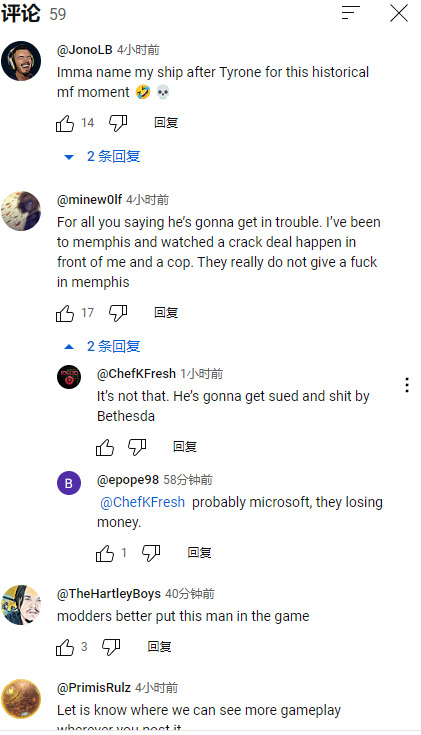This screenshot has height=735, width=421.
Task: Like @epope98's reply about Microsoft
Action: (105, 553)
